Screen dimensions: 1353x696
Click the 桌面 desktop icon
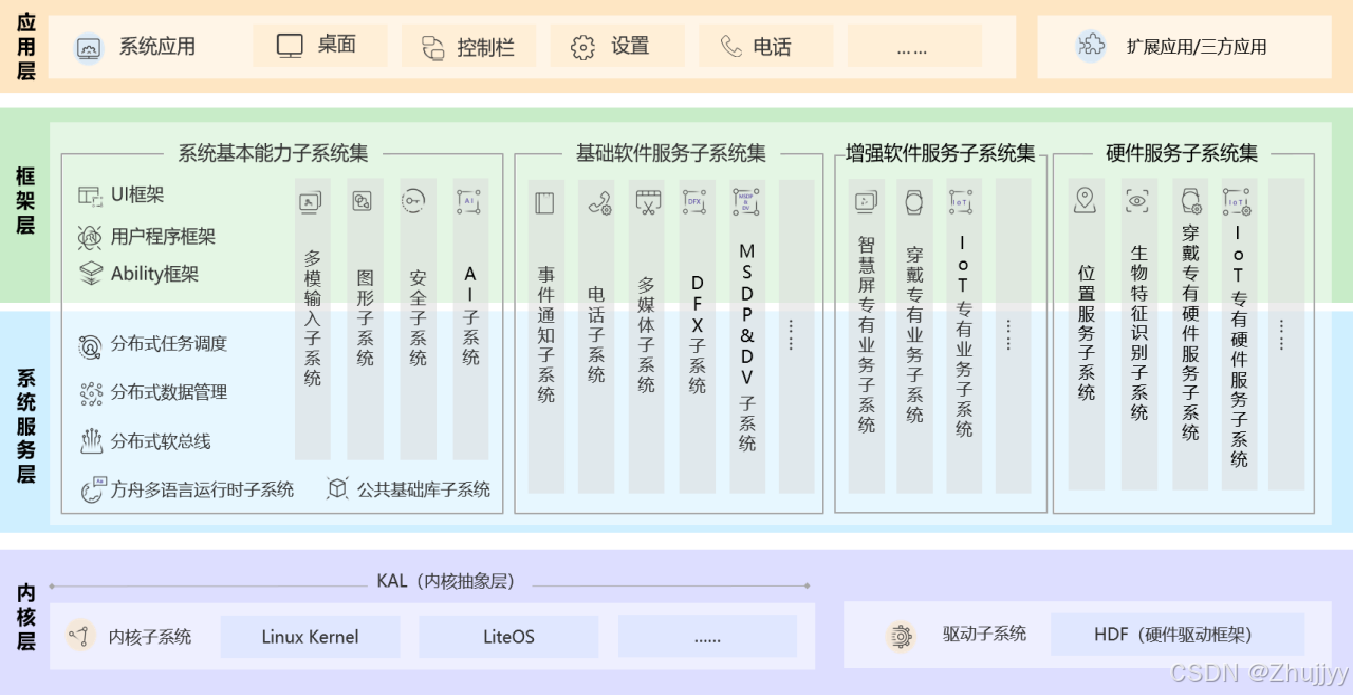coord(288,45)
